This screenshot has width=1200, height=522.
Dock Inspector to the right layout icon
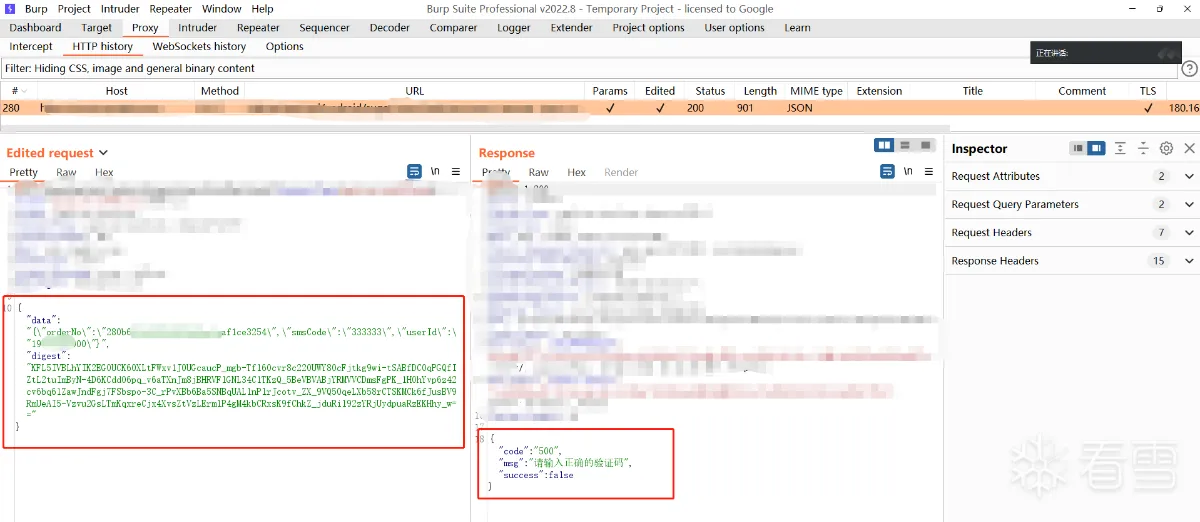point(1097,148)
